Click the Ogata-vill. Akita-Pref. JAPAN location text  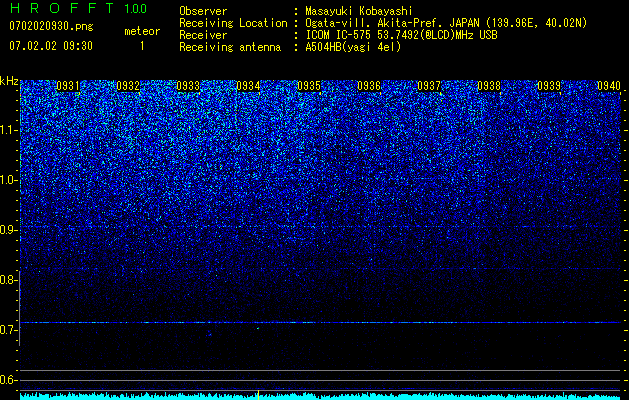pos(446,23)
